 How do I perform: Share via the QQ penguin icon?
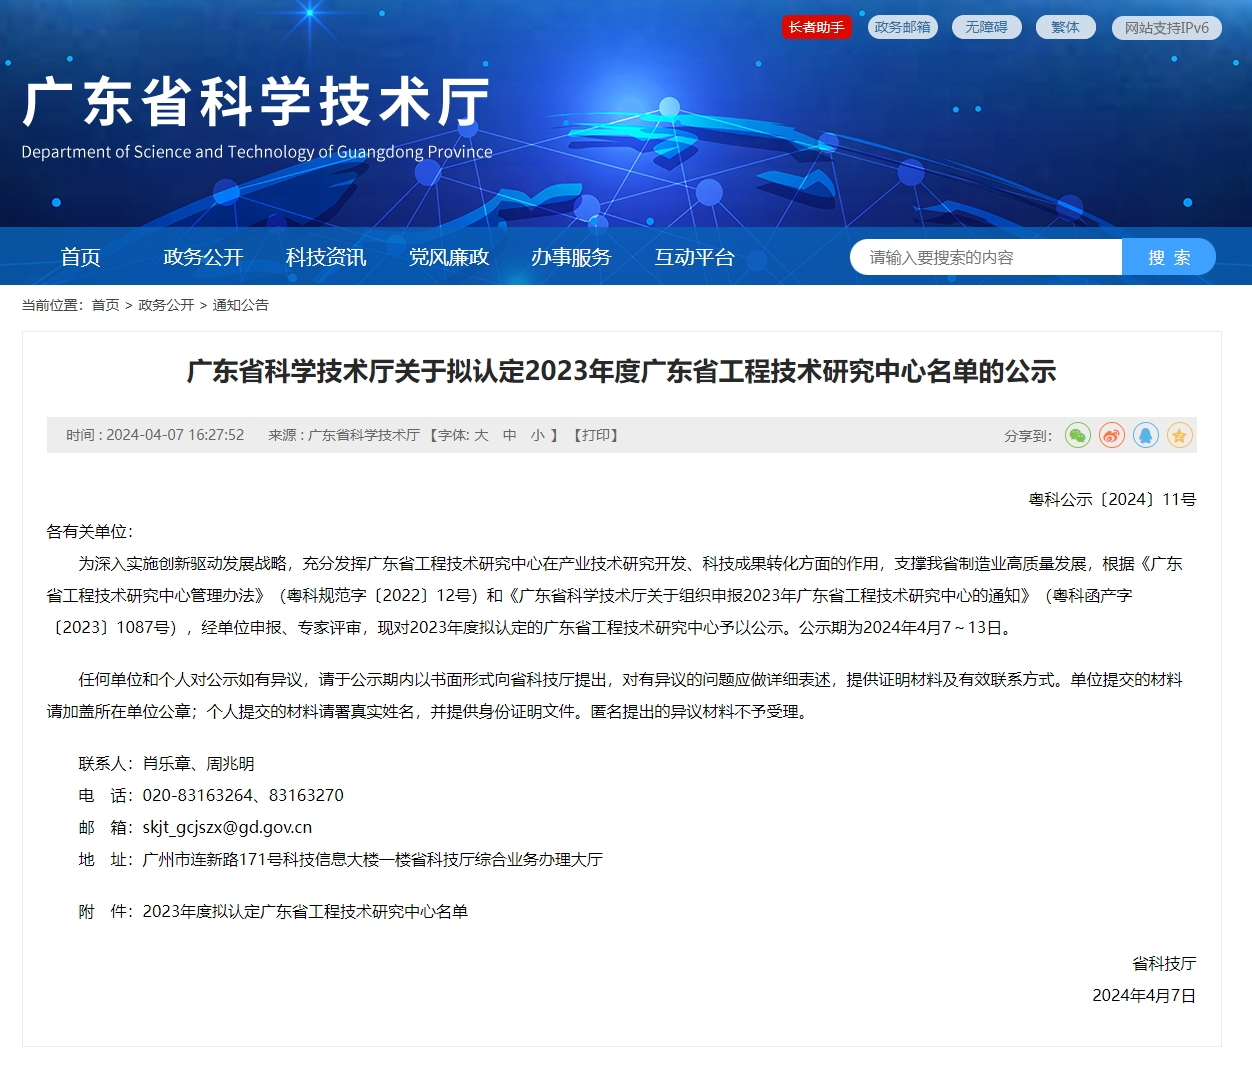pyautogui.click(x=1145, y=435)
